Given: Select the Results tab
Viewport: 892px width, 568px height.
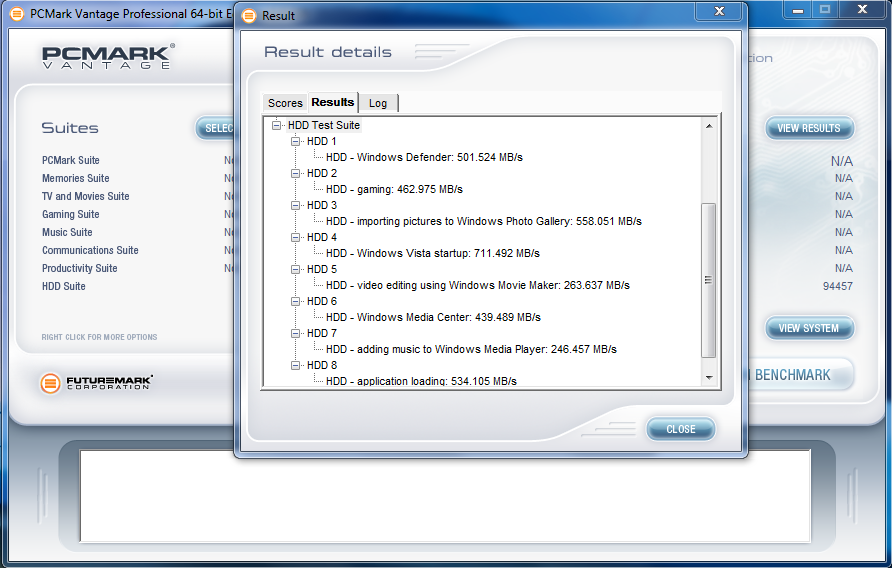Looking at the screenshot, I should click(x=333, y=102).
